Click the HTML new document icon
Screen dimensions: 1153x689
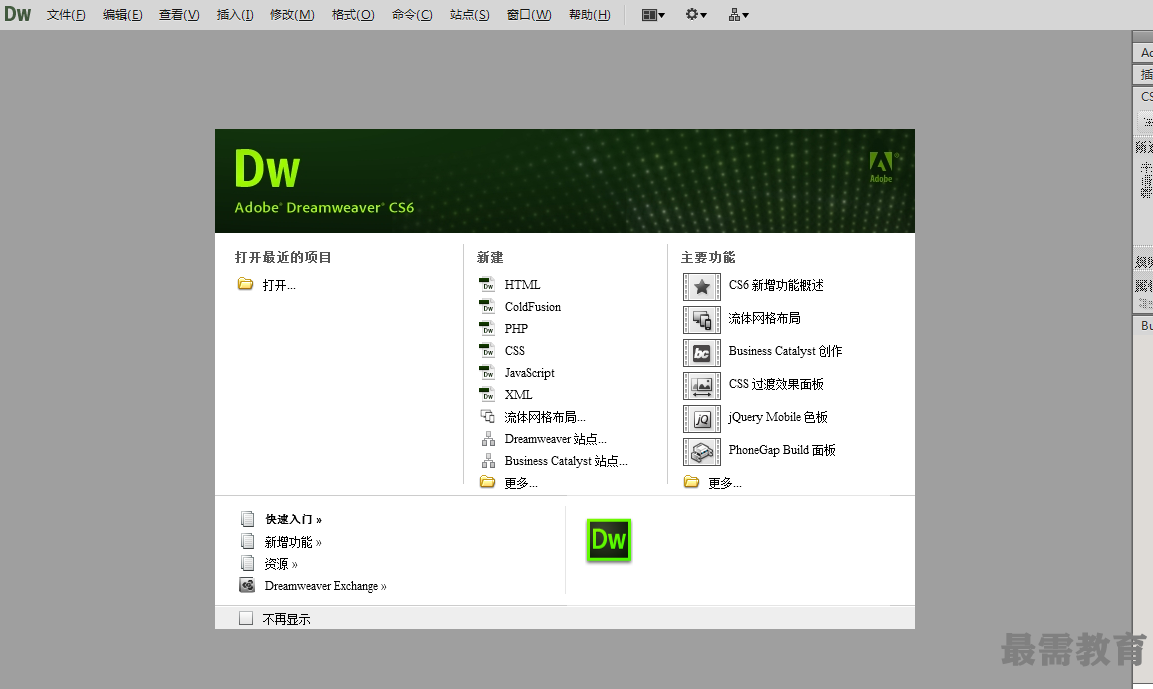(x=487, y=285)
